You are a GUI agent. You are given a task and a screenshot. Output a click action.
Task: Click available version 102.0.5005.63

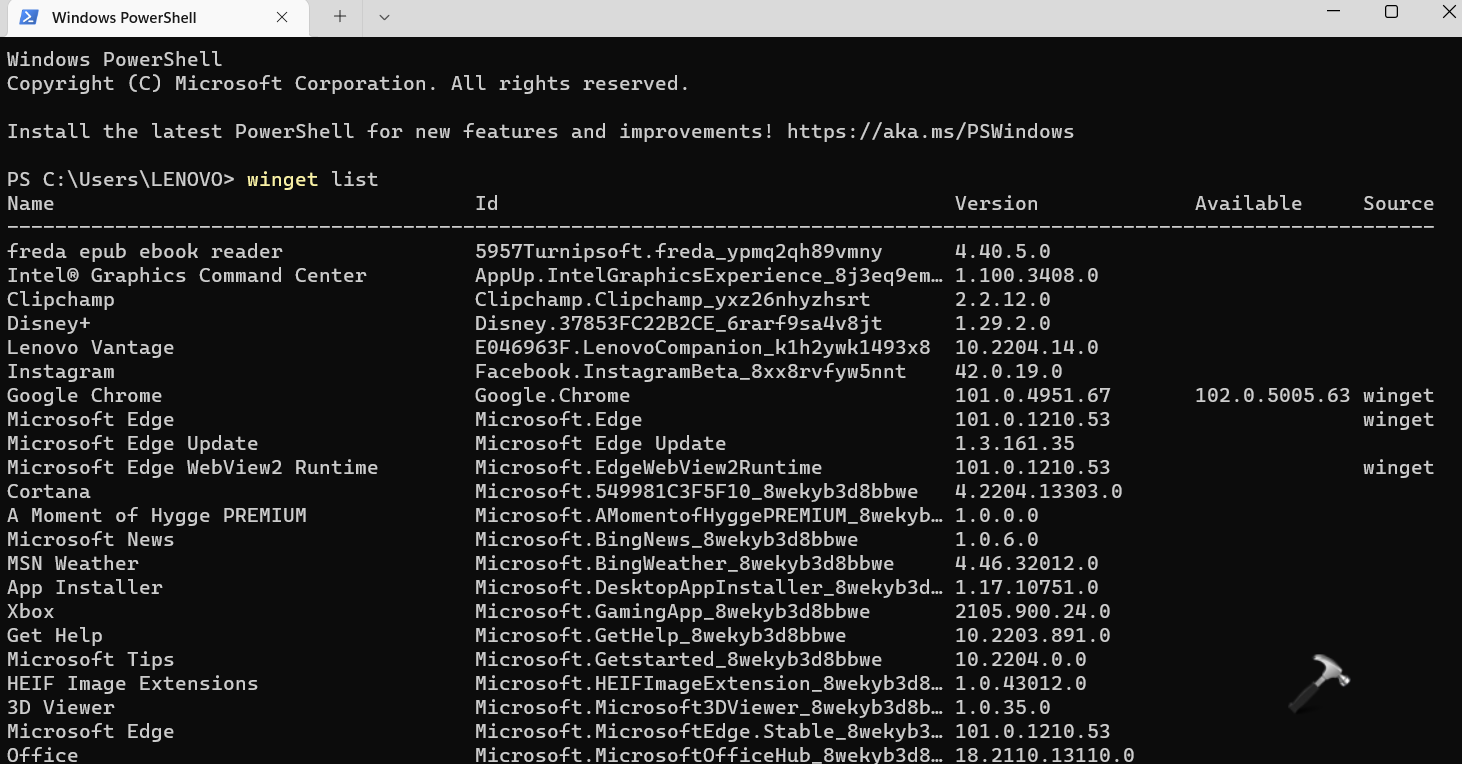click(x=1272, y=395)
